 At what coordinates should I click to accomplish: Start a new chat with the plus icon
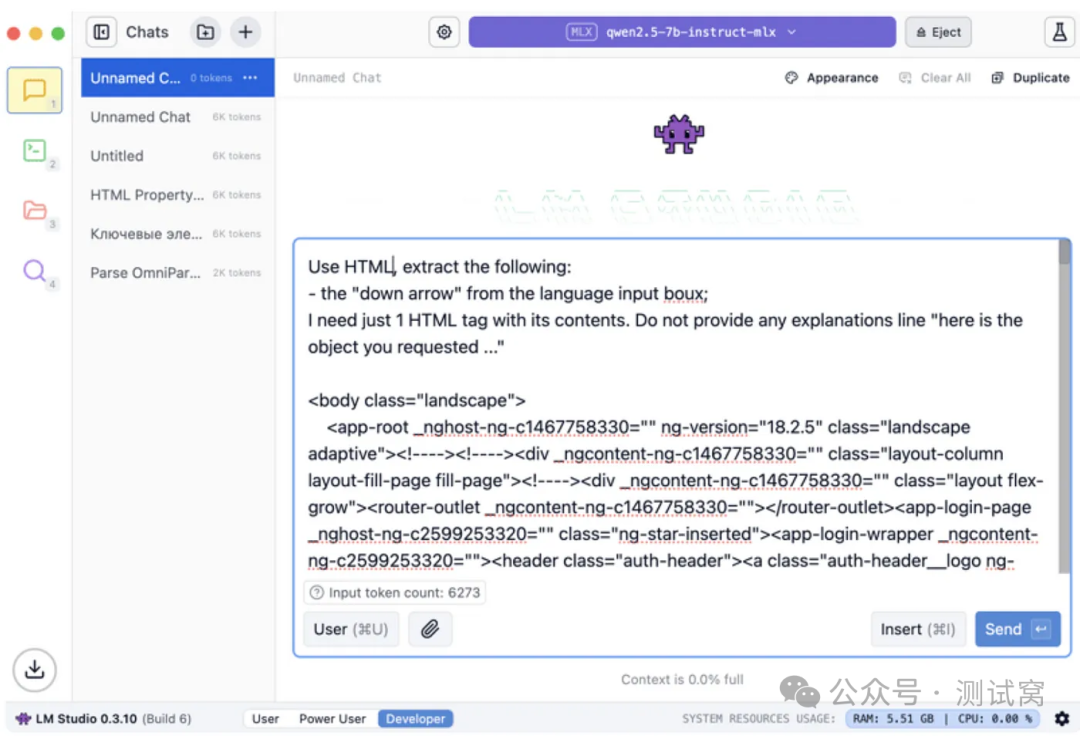point(245,32)
